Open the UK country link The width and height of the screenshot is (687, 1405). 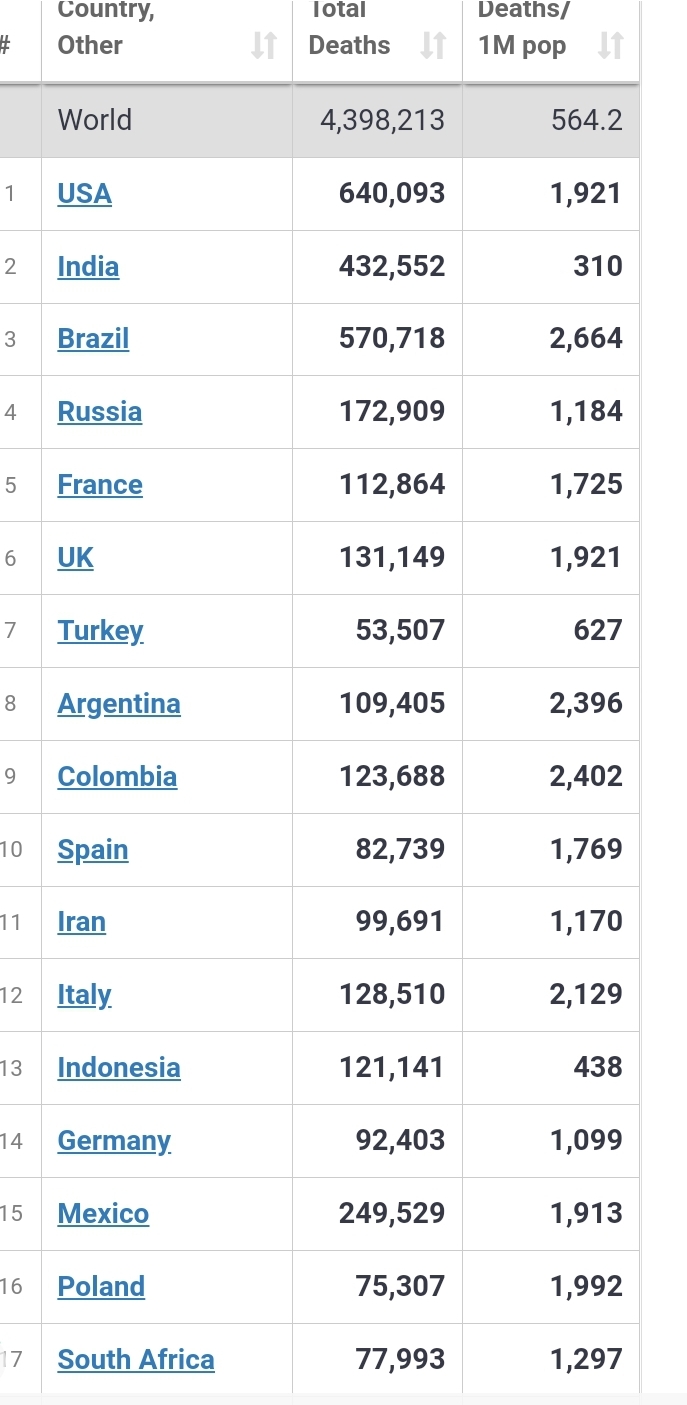(x=76, y=558)
